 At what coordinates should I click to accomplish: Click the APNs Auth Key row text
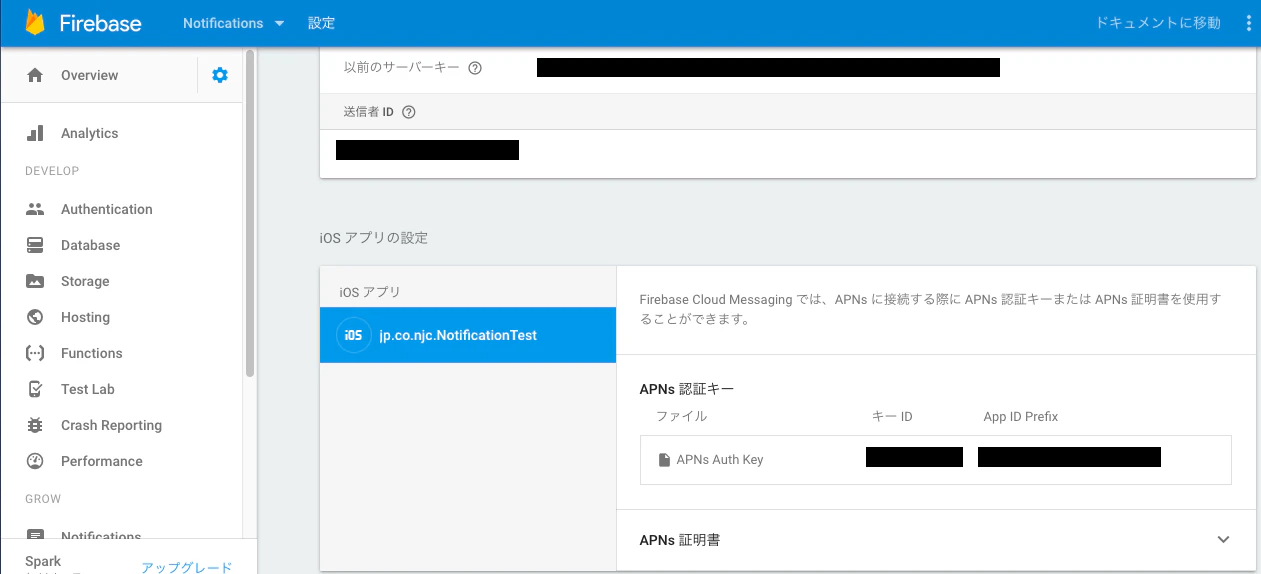click(x=720, y=460)
